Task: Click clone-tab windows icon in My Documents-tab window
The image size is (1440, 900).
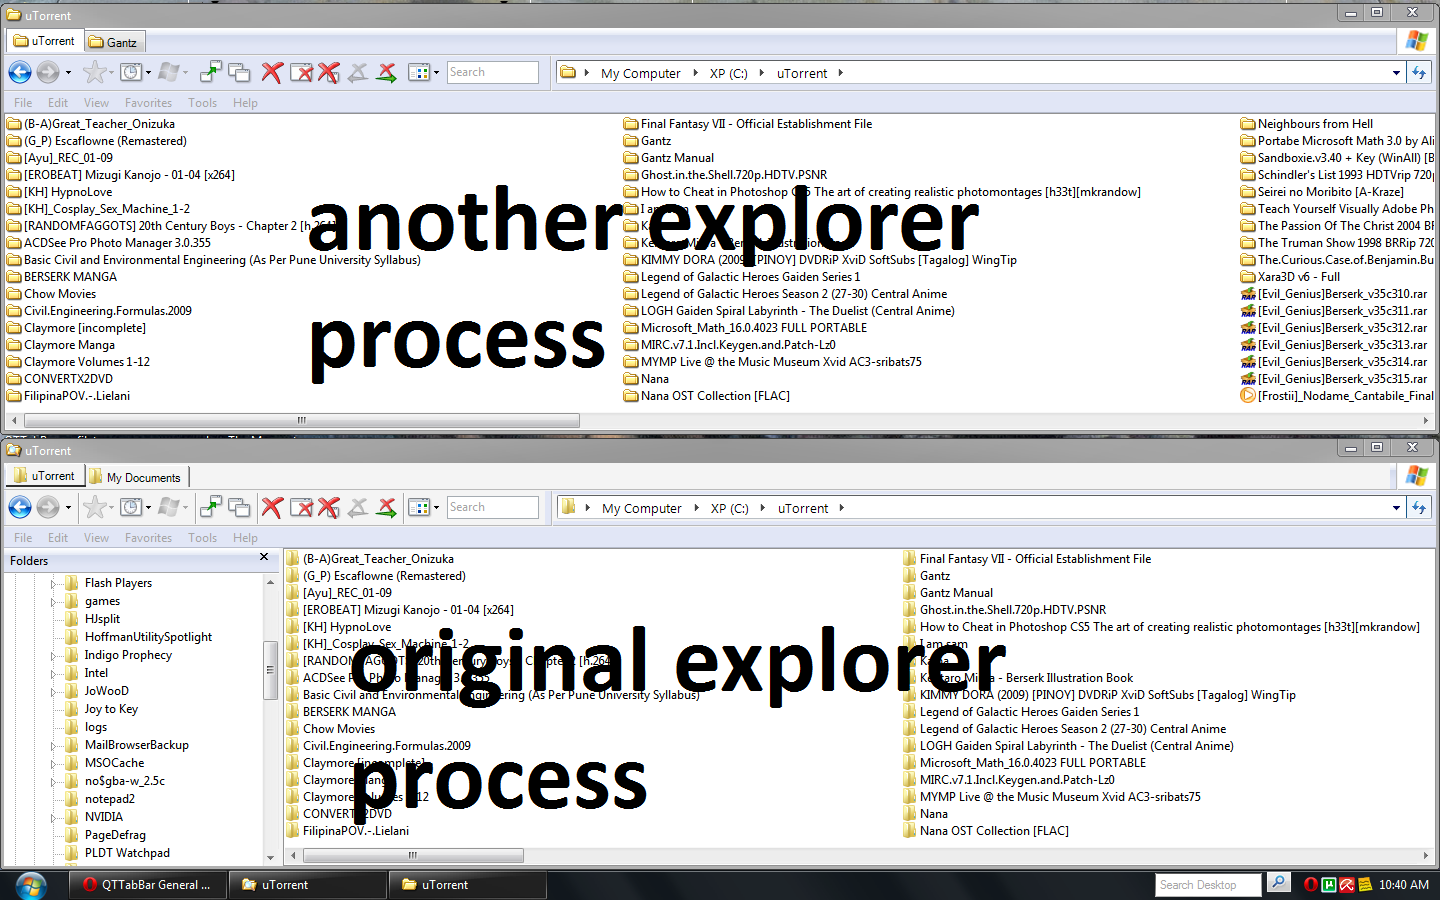Action: 239,507
